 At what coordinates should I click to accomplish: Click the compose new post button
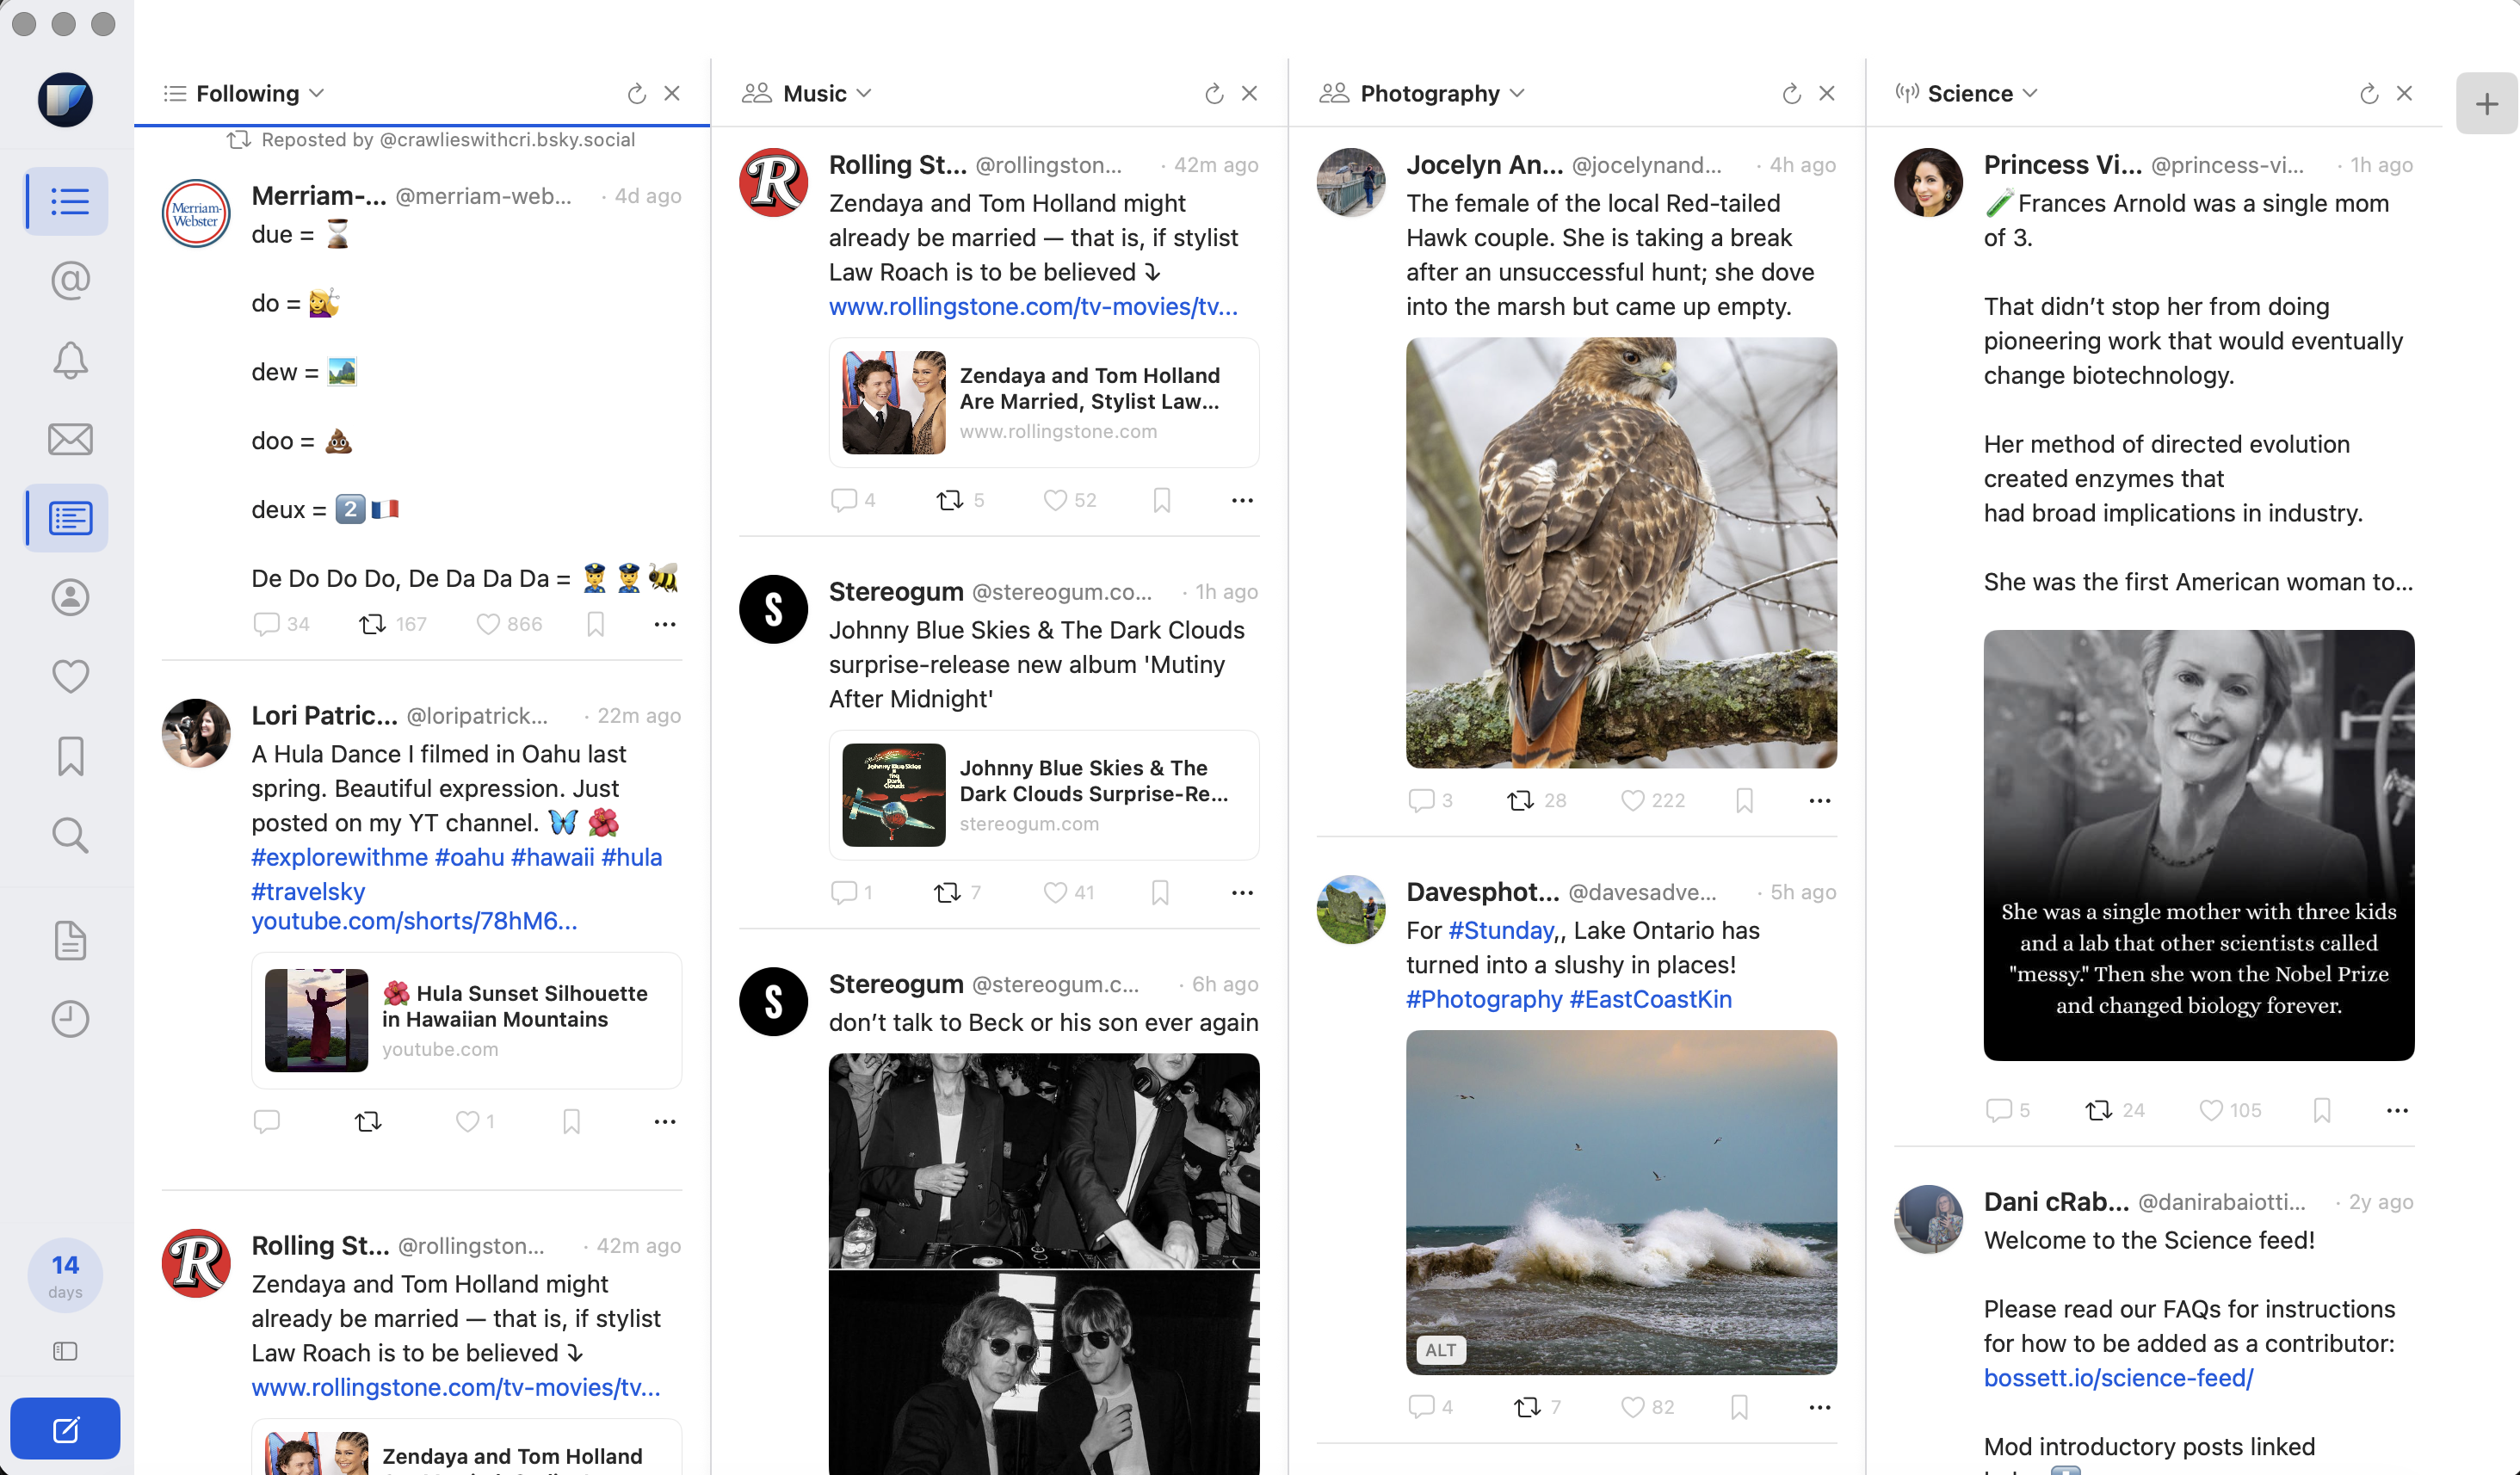pos(65,1429)
